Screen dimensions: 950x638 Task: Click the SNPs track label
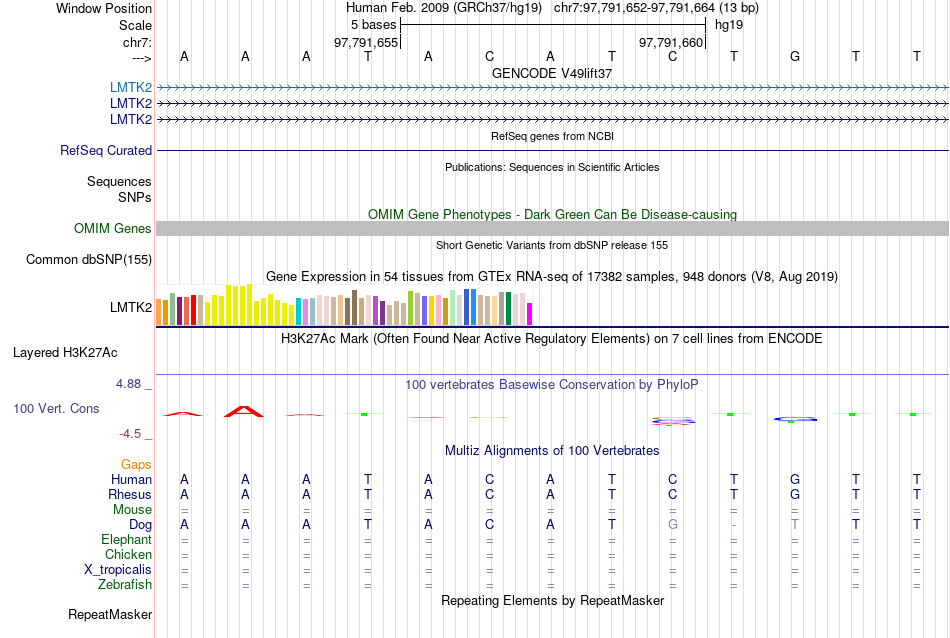click(135, 198)
